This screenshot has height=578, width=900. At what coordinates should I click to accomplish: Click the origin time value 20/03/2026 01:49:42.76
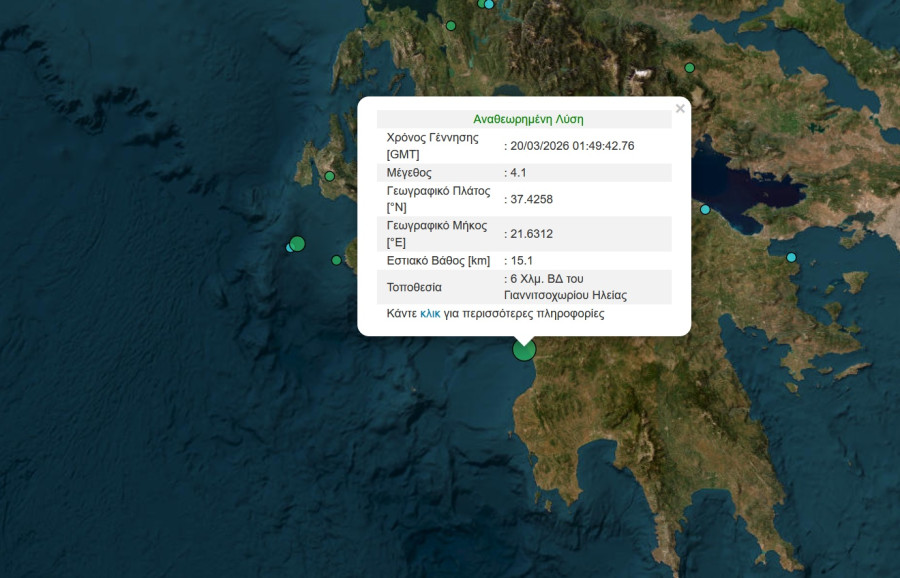(x=572, y=146)
